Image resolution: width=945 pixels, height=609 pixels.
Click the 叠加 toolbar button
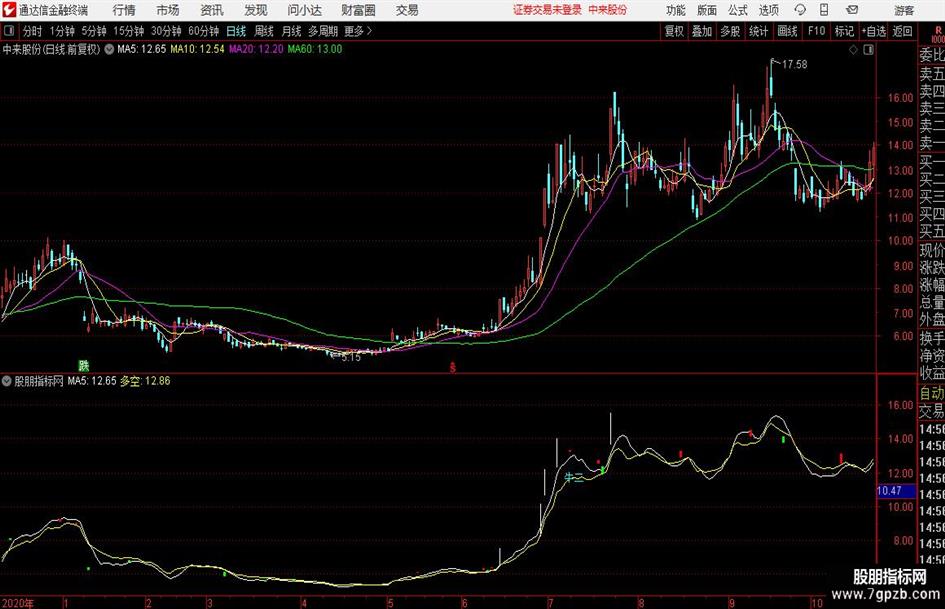702,31
